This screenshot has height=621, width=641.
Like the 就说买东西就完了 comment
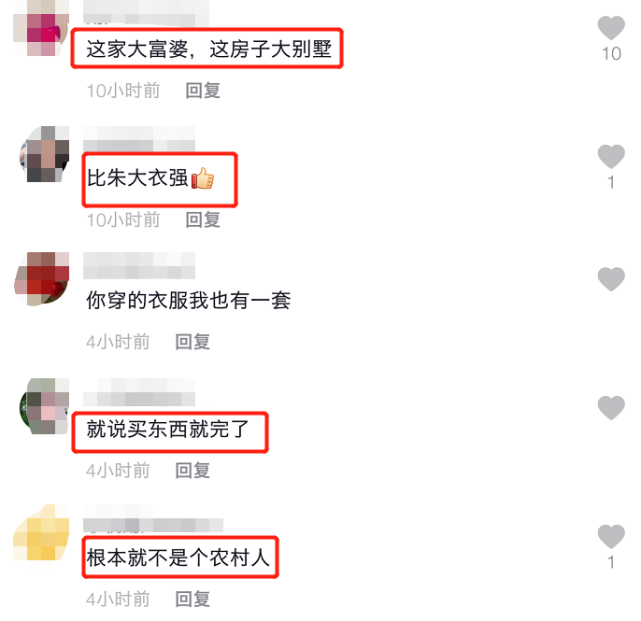pyautogui.click(x=611, y=408)
